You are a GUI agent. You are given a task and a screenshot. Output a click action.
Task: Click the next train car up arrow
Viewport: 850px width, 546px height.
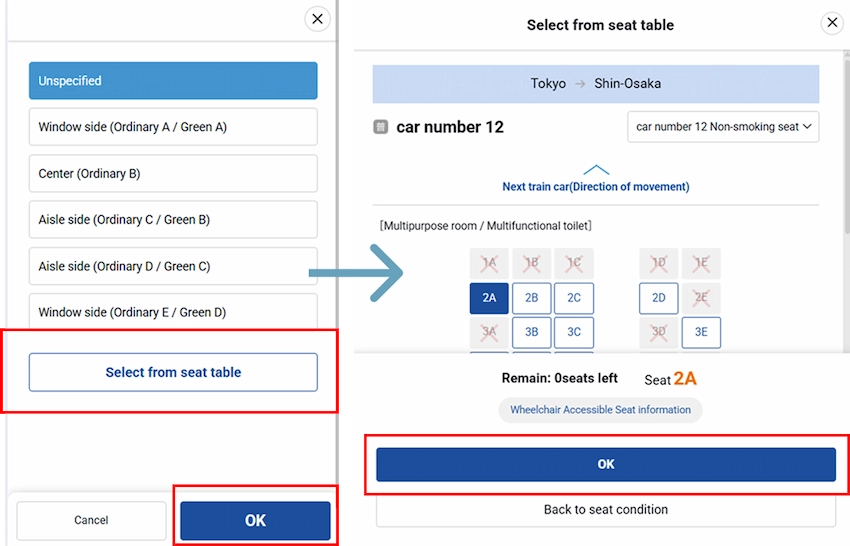point(596,170)
